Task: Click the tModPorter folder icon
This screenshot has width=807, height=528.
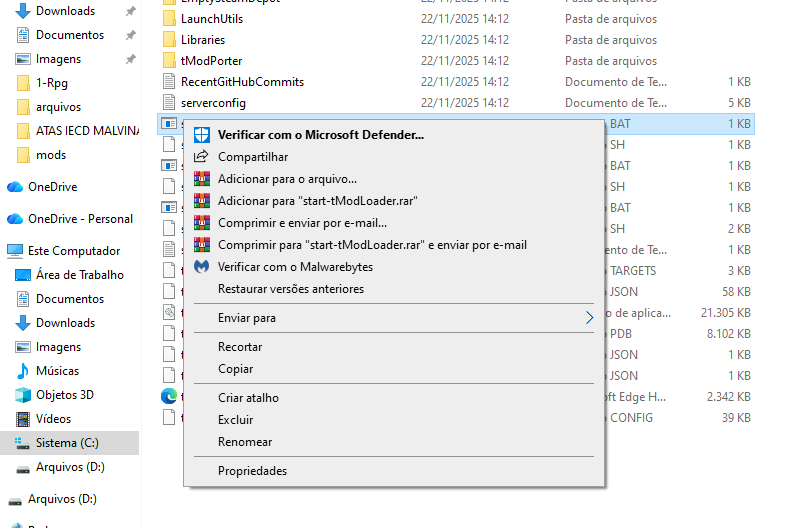Action: [169, 61]
